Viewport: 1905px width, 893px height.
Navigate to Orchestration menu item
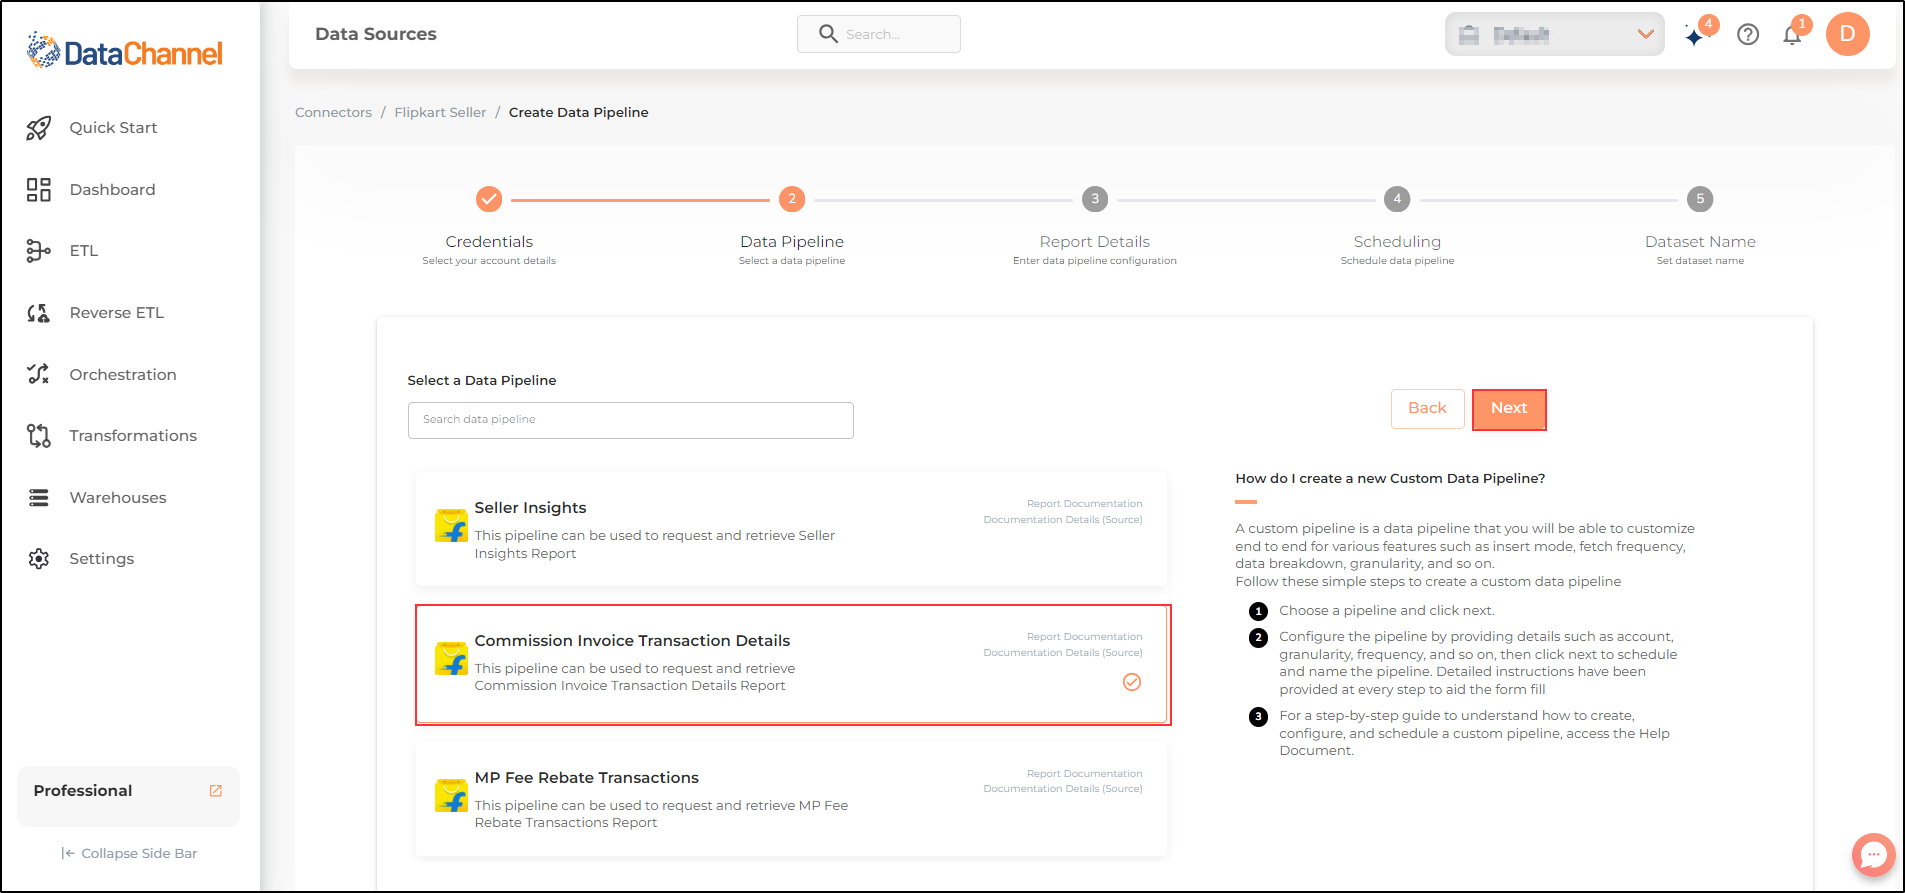click(x=123, y=375)
